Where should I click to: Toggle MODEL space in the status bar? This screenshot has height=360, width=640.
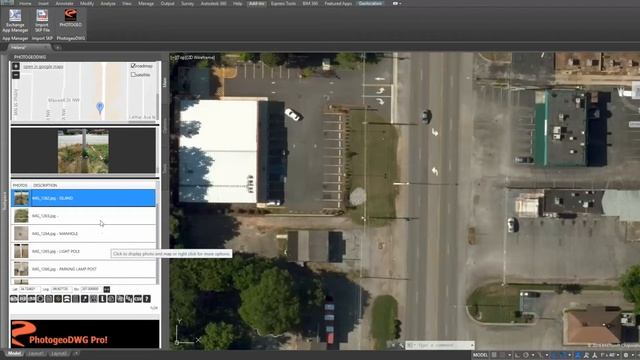pos(480,355)
